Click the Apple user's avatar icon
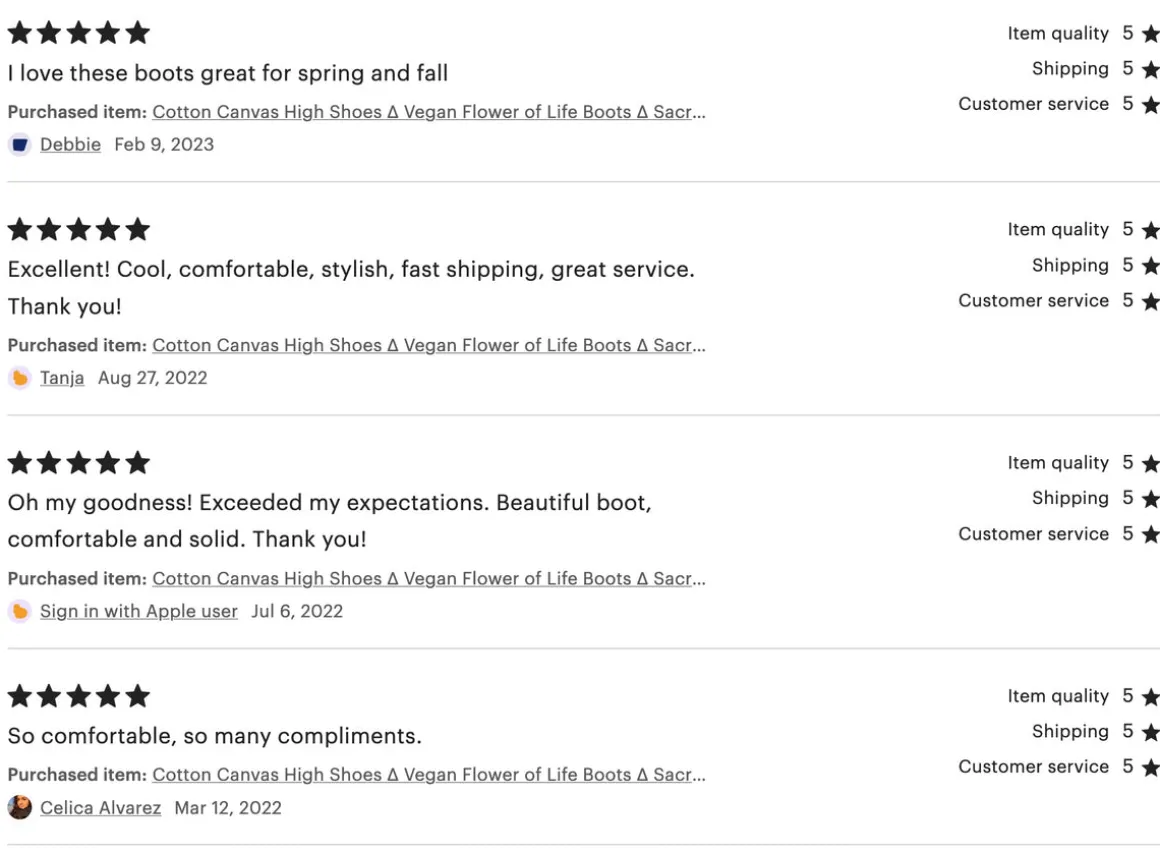The image size is (1160, 852). 19,611
